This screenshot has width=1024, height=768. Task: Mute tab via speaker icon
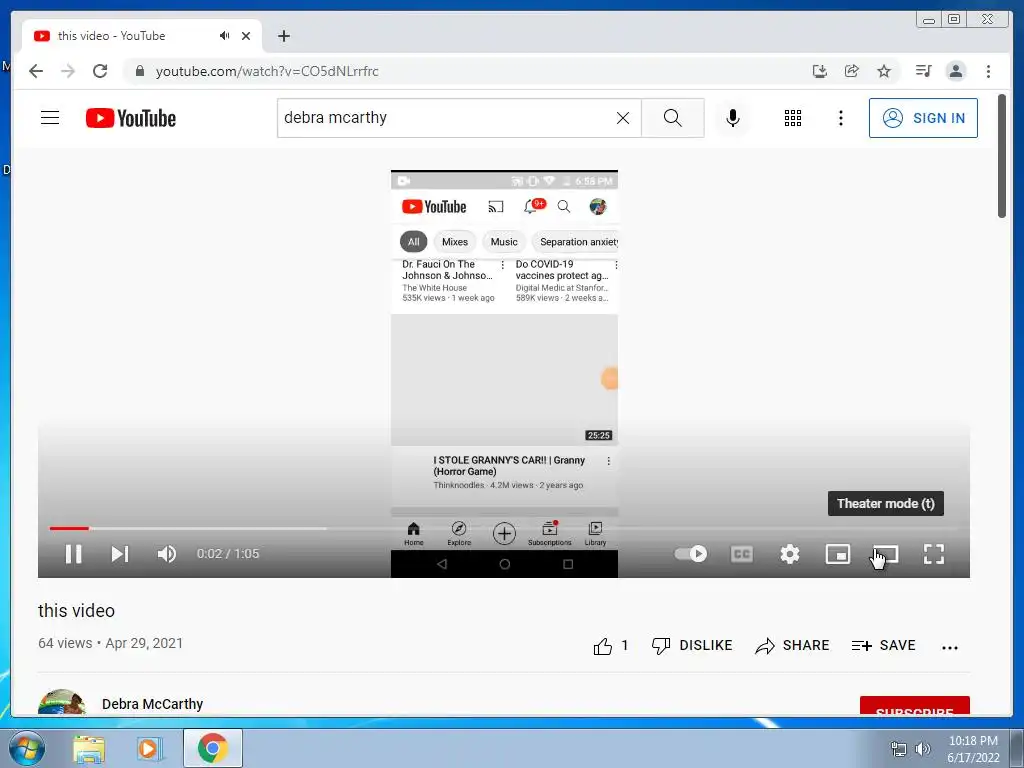click(x=225, y=36)
